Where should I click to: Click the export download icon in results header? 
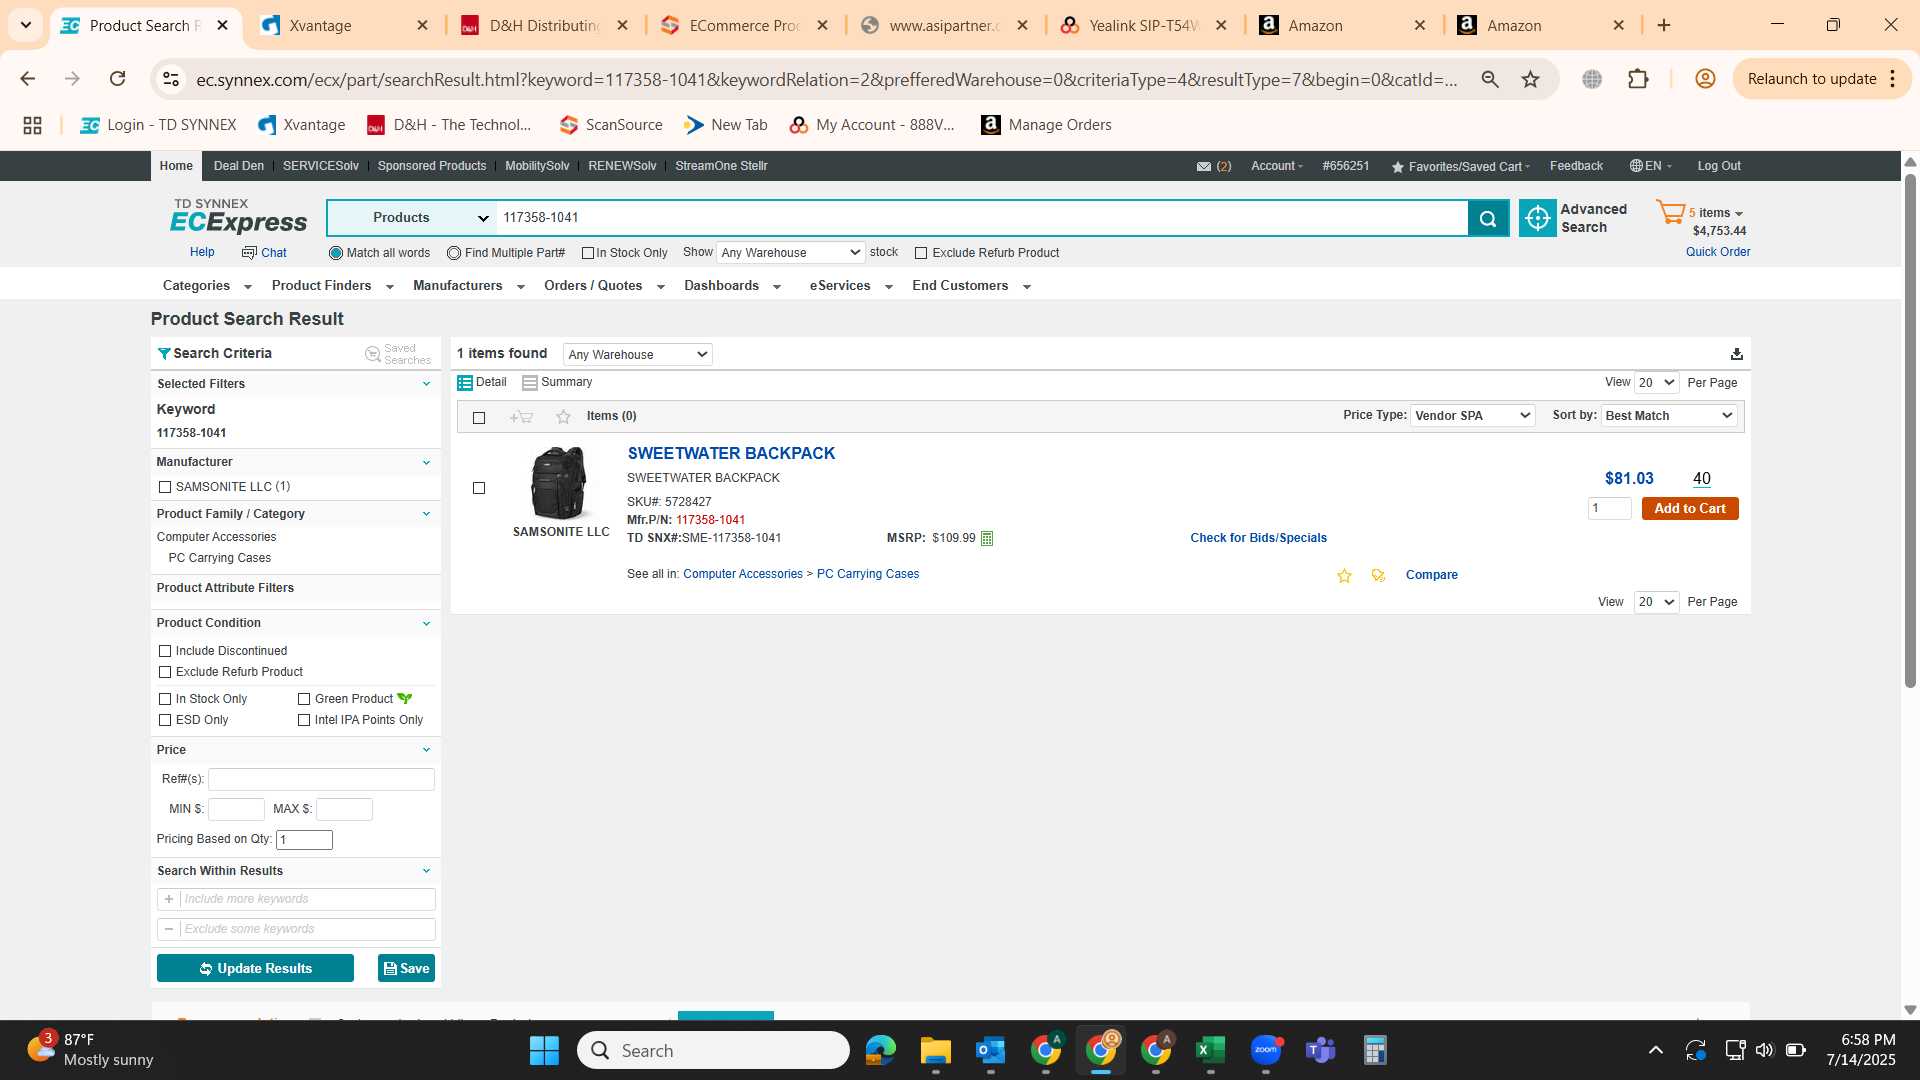[x=1737, y=354]
